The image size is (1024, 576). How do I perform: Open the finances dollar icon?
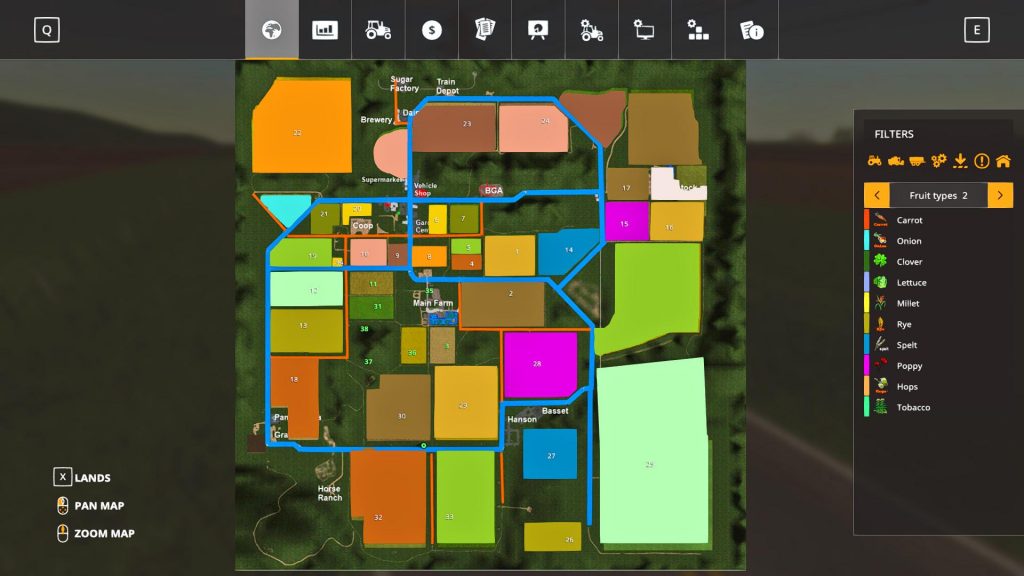point(431,29)
